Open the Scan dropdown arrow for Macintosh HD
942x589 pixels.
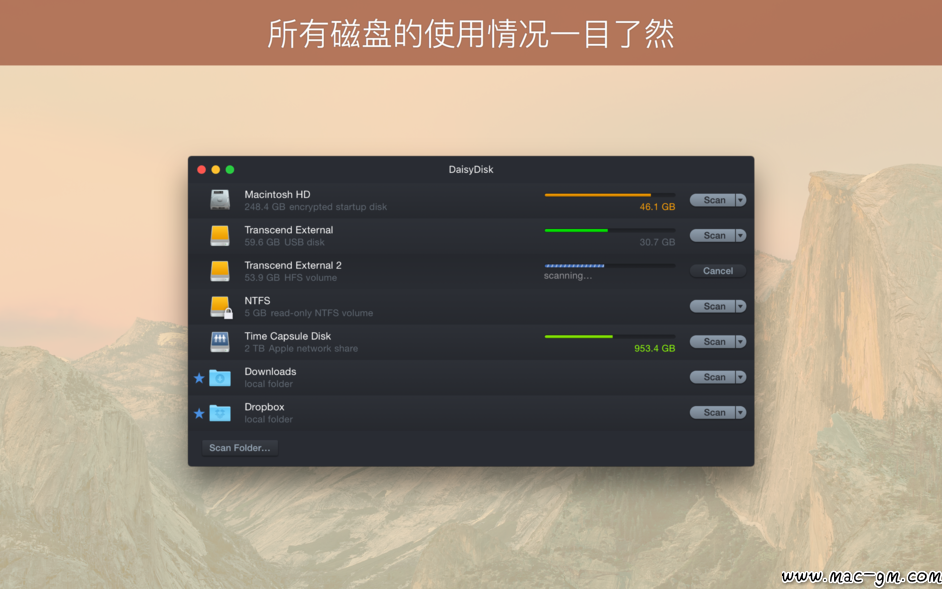(741, 200)
